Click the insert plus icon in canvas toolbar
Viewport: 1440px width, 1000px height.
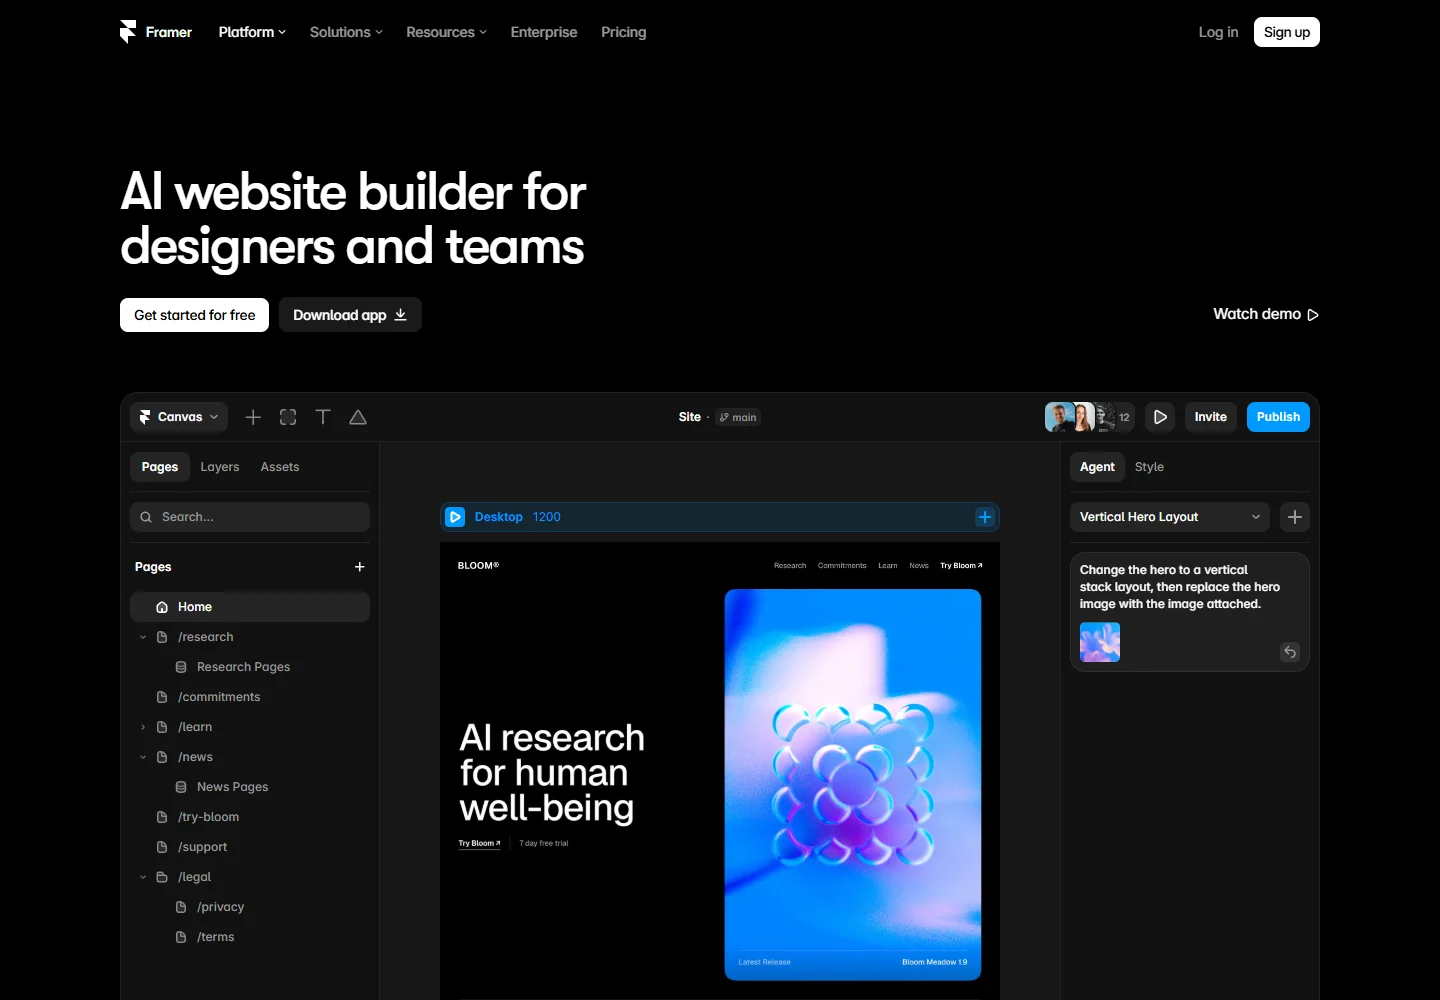253,417
